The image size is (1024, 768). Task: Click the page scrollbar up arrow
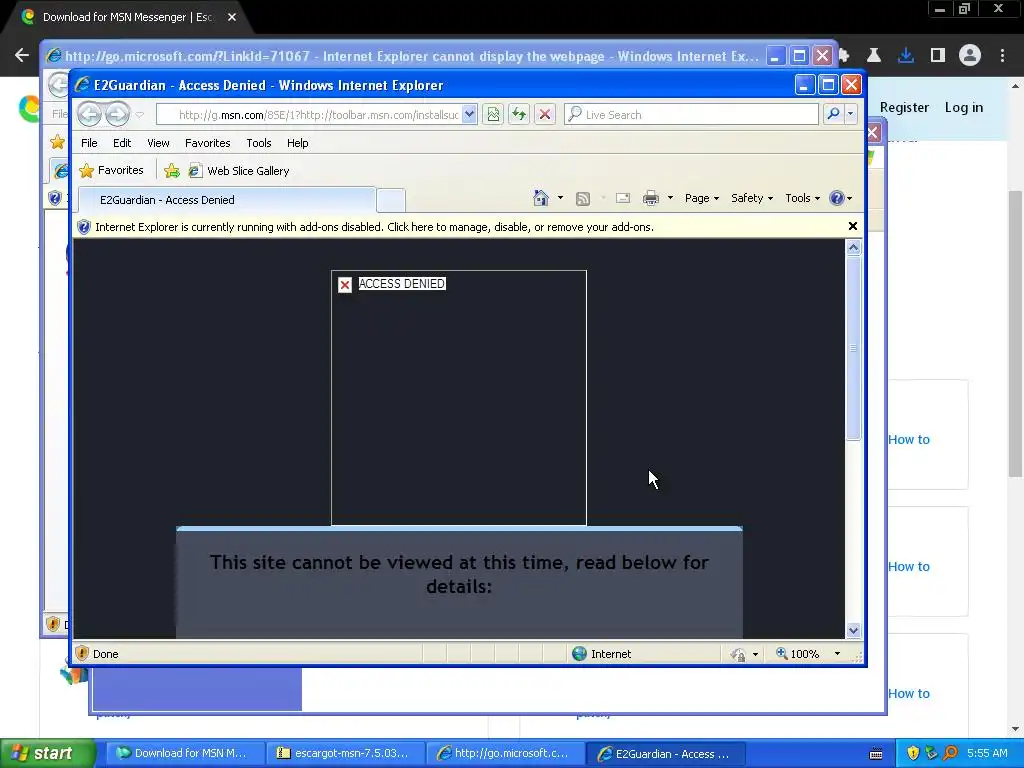[x=853, y=248]
